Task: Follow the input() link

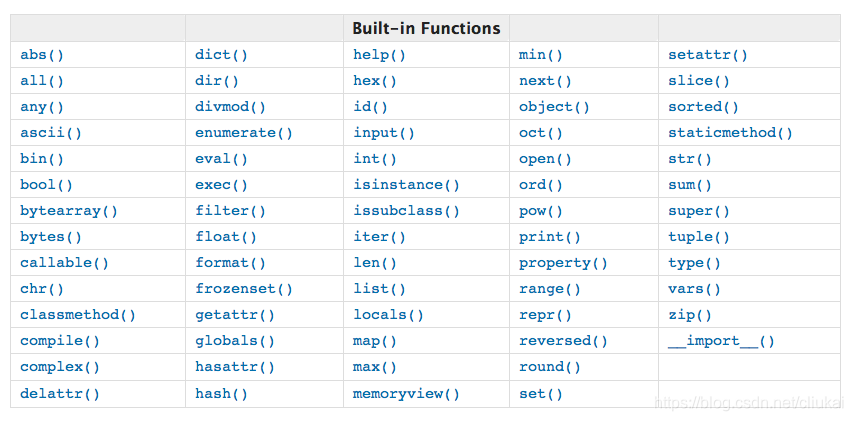Action: tap(384, 133)
